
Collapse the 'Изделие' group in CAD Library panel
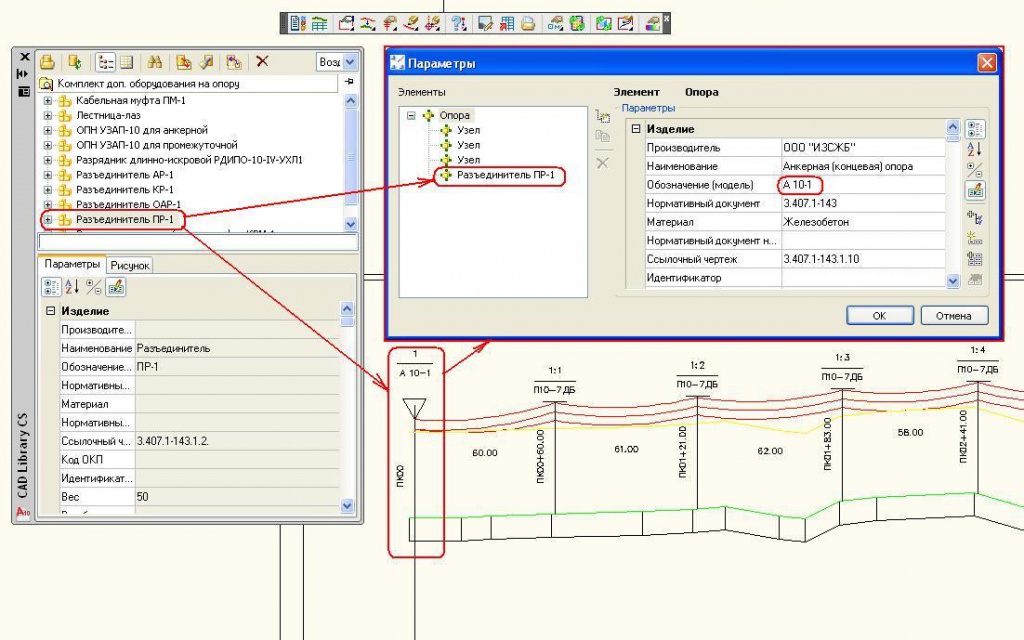pos(50,311)
